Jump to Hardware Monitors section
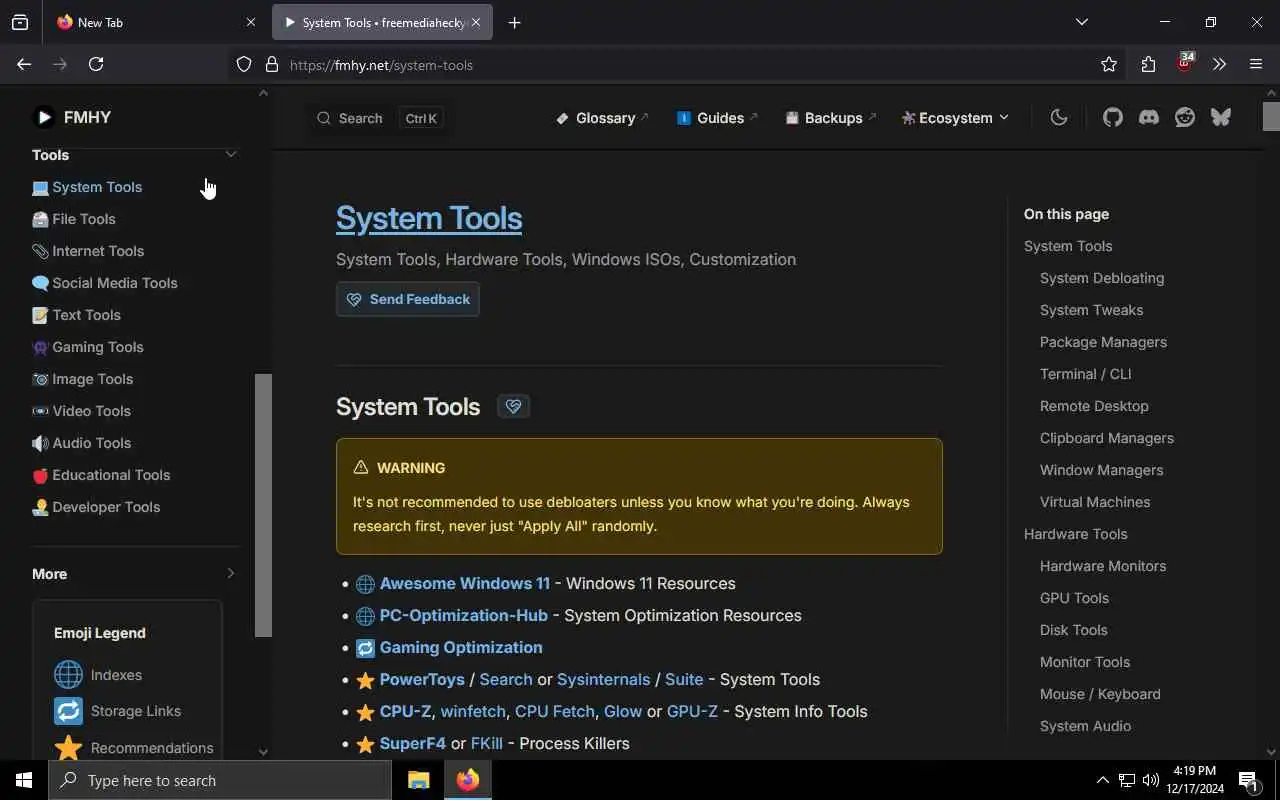1280x800 pixels. tap(1103, 566)
